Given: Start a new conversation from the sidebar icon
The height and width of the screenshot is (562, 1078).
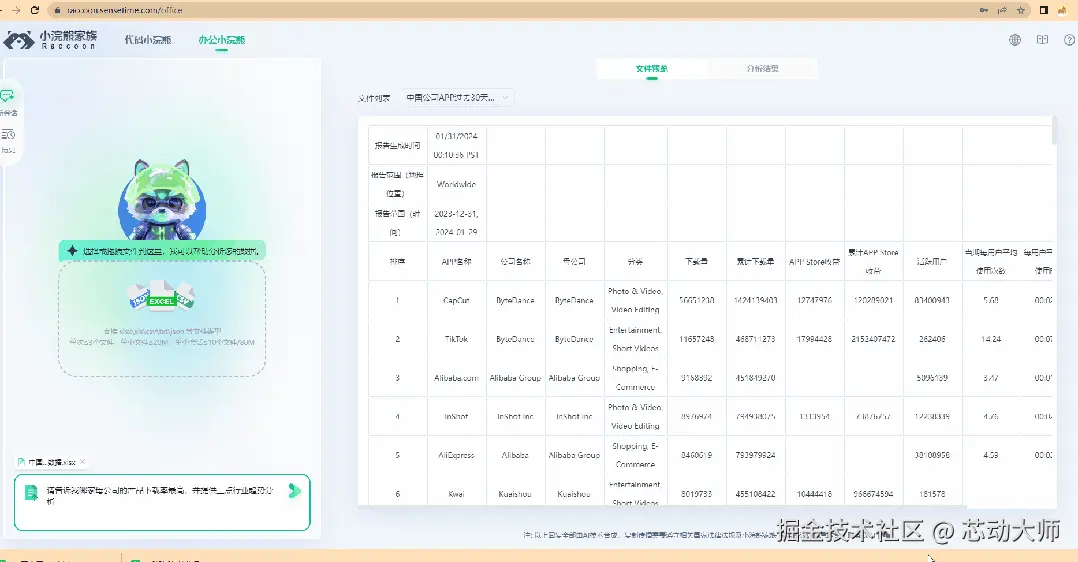Looking at the screenshot, I should click(x=8, y=96).
